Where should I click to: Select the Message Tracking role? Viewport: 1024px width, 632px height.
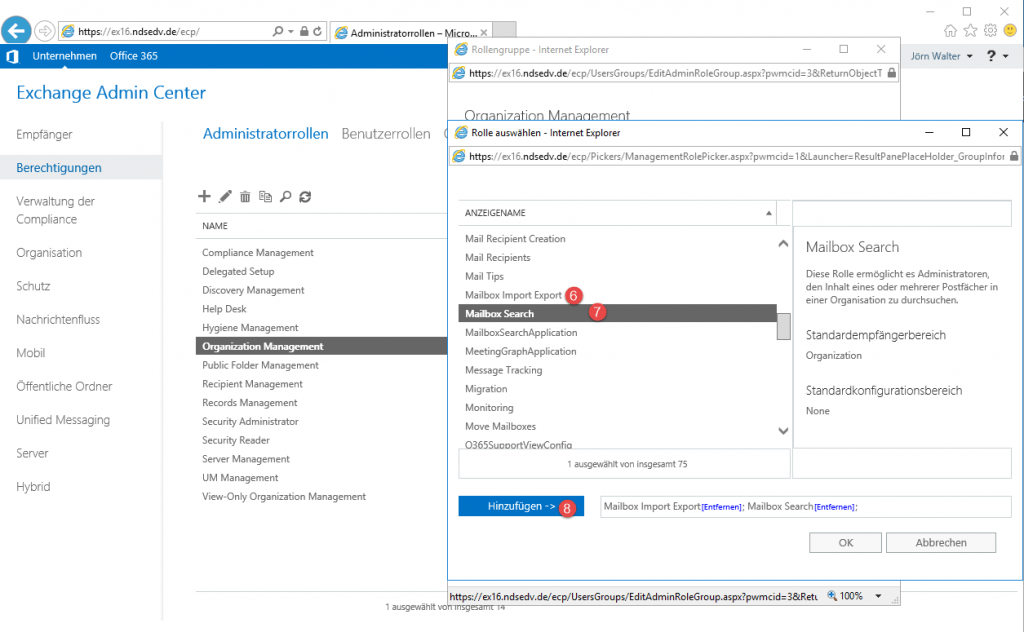coord(503,370)
